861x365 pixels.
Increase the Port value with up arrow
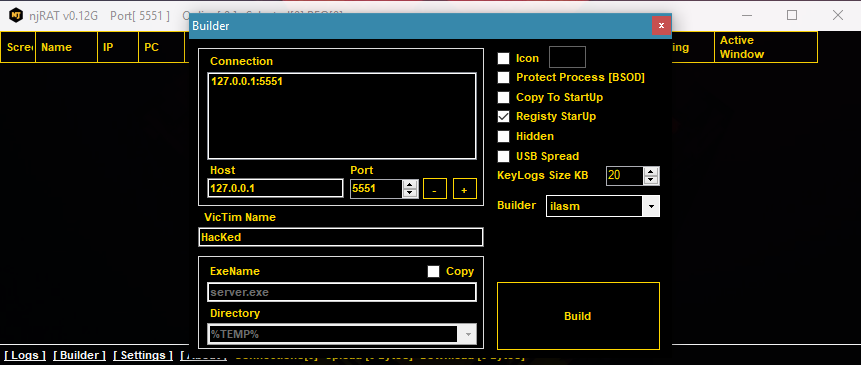(410, 184)
